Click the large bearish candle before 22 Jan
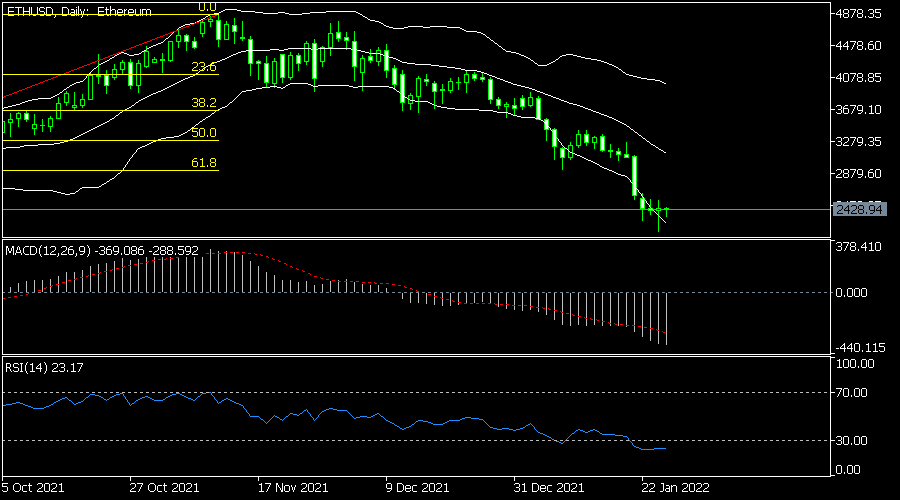 [634, 176]
